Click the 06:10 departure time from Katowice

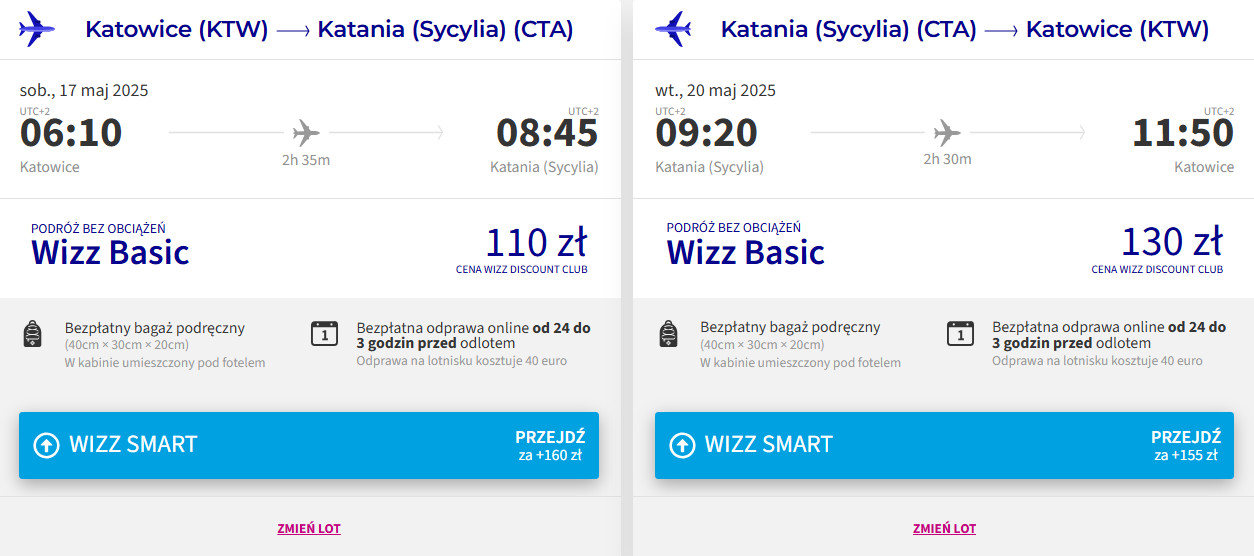[x=71, y=133]
